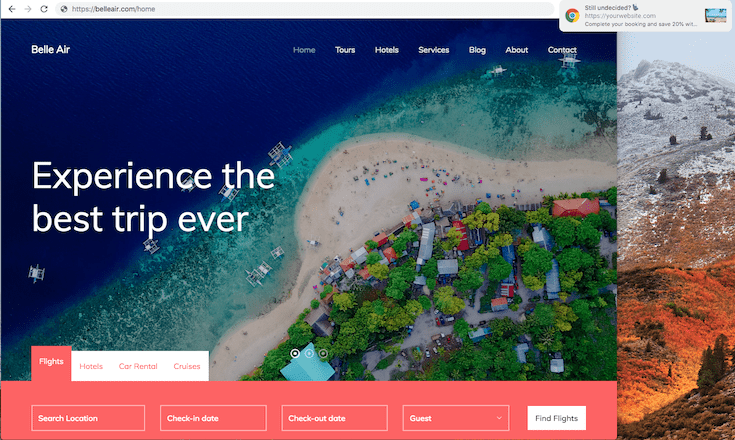Viewport: 735px width, 440px height.
Task: Switch to the Hotels search tab
Action: (x=91, y=366)
